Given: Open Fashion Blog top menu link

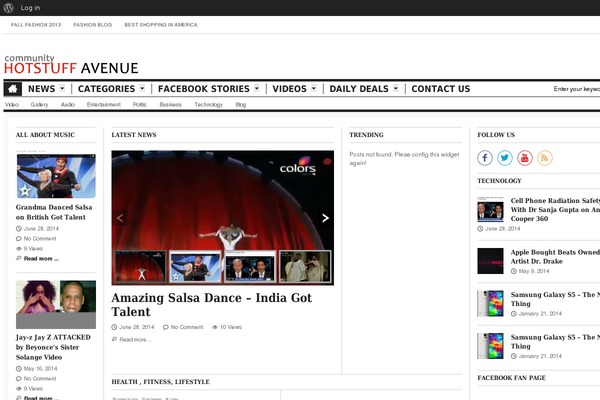Looking at the screenshot, I should coord(93,25).
